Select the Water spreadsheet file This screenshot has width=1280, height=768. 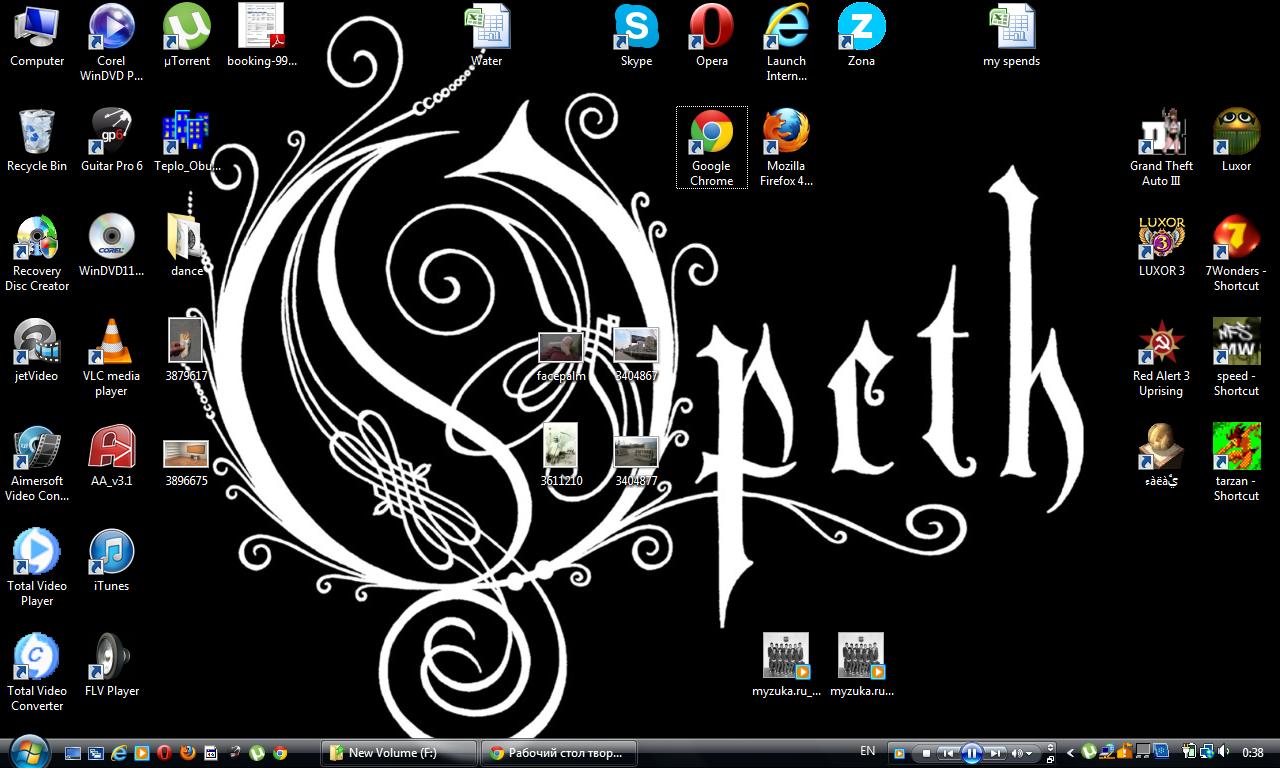(487, 36)
